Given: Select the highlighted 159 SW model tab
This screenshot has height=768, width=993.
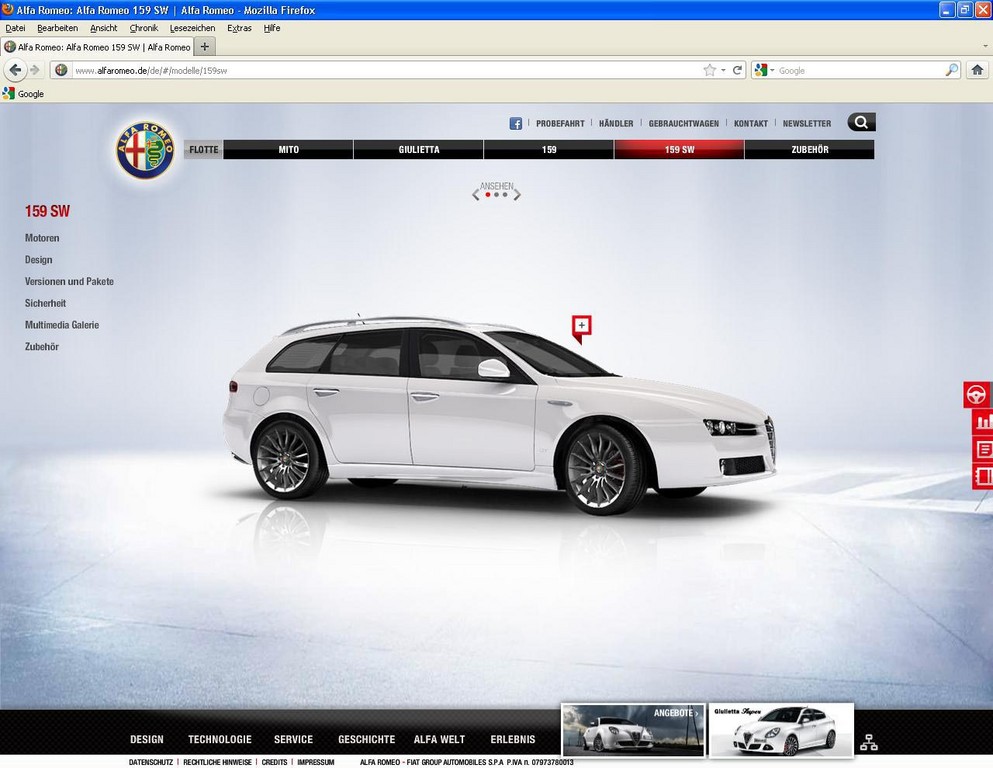Looking at the screenshot, I should (680, 149).
